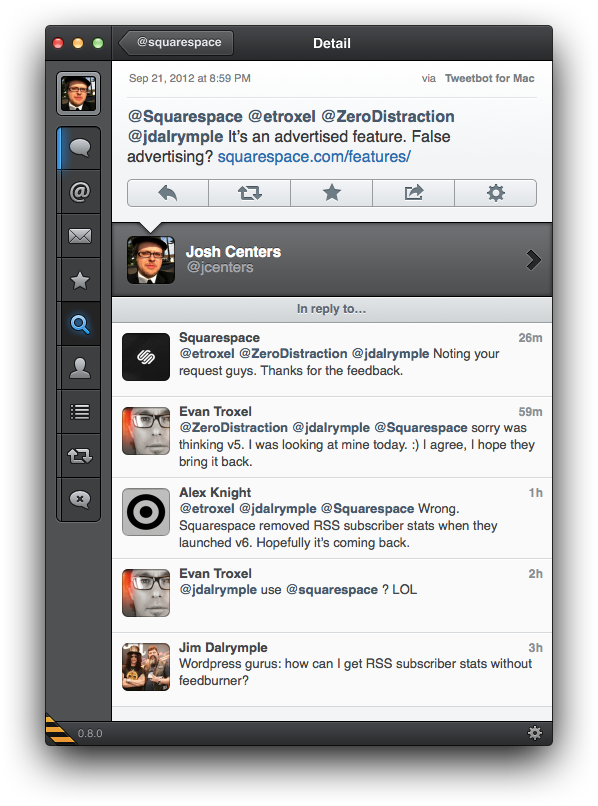Image resolution: width=598 pixels, height=806 pixels.
Task: Select Josh Centers name text
Action: click(233, 251)
